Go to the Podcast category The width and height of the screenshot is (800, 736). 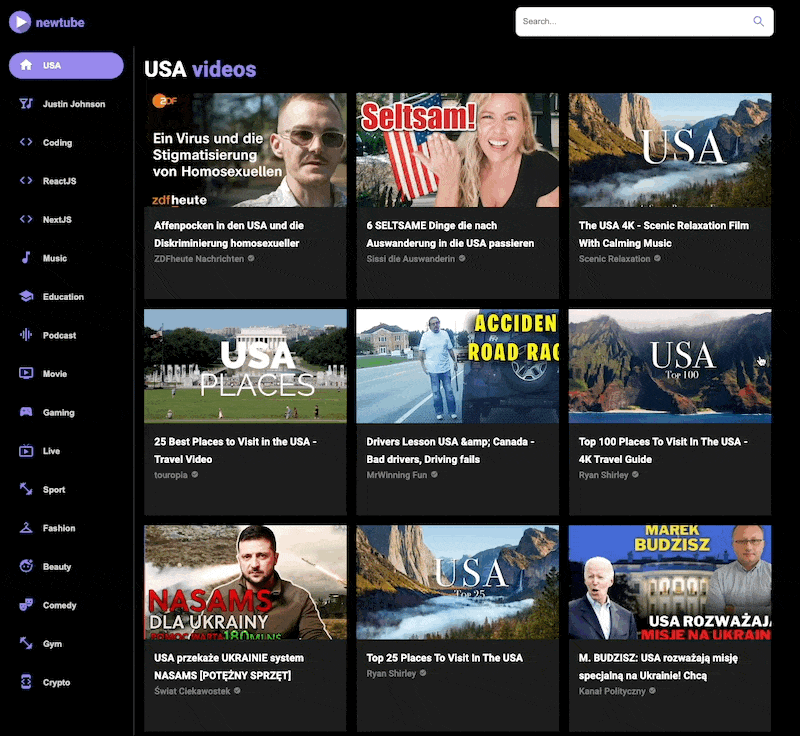point(66,335)
